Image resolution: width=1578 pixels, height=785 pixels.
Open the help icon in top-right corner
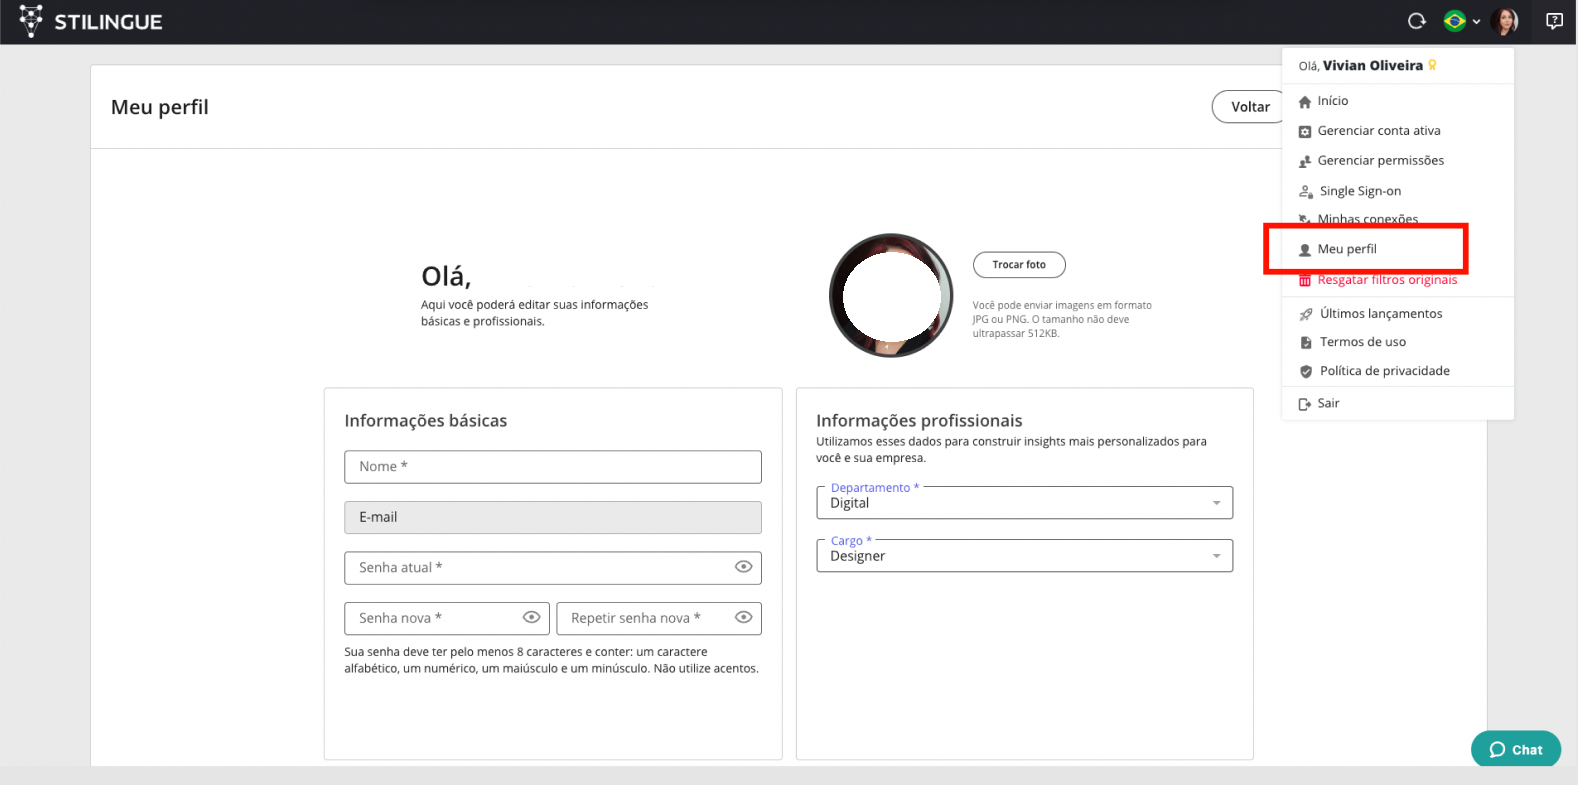pos(1554,21)
